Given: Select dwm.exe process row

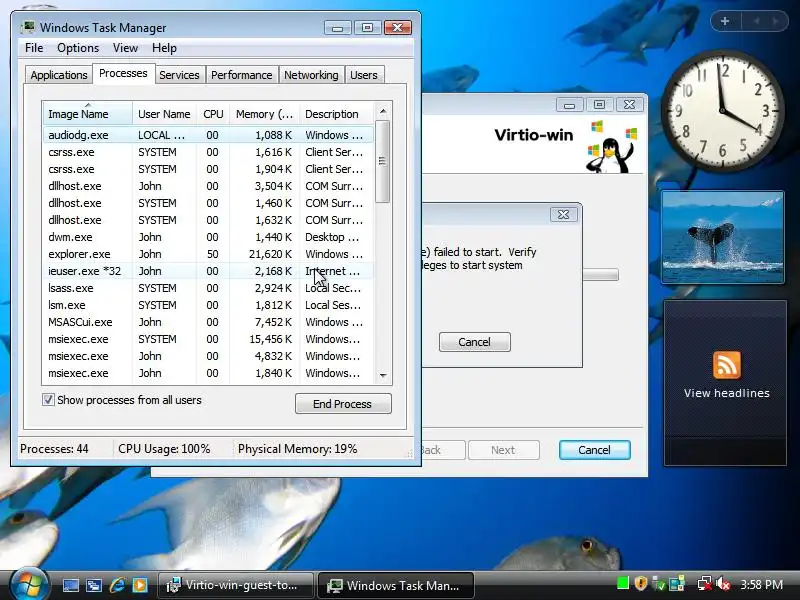Looking at the screenshot, I should 208,237.
